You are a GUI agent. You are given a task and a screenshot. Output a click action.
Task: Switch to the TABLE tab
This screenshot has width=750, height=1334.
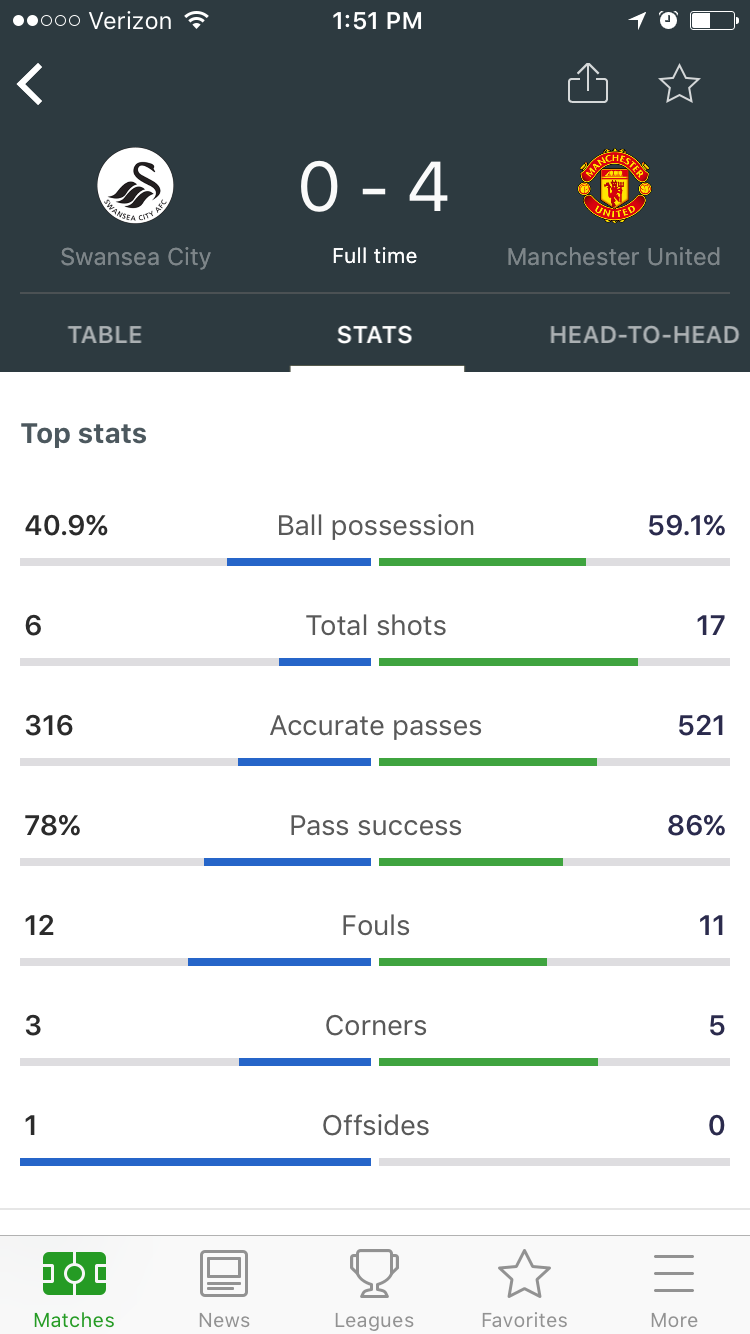click(x=105, y=335)
